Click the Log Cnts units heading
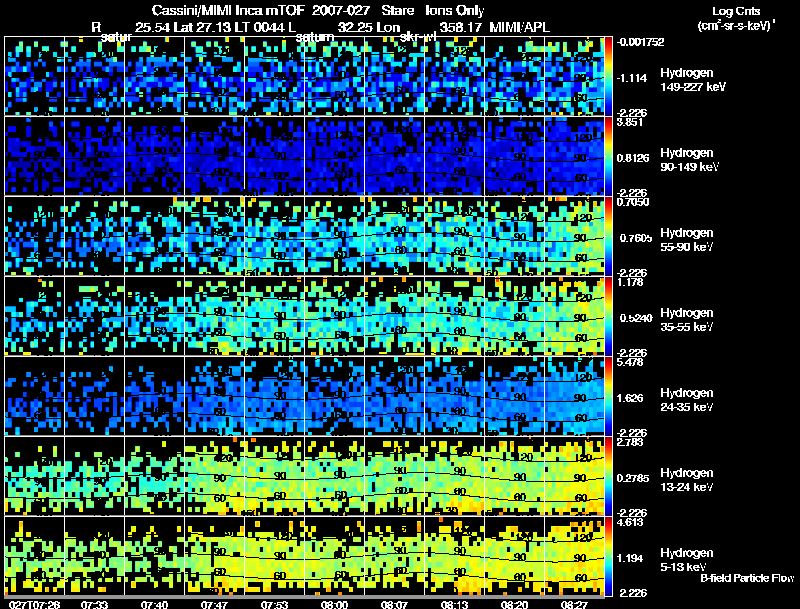Image resolution: width=800 pixels, height=609 pixels. click(736, 11)
